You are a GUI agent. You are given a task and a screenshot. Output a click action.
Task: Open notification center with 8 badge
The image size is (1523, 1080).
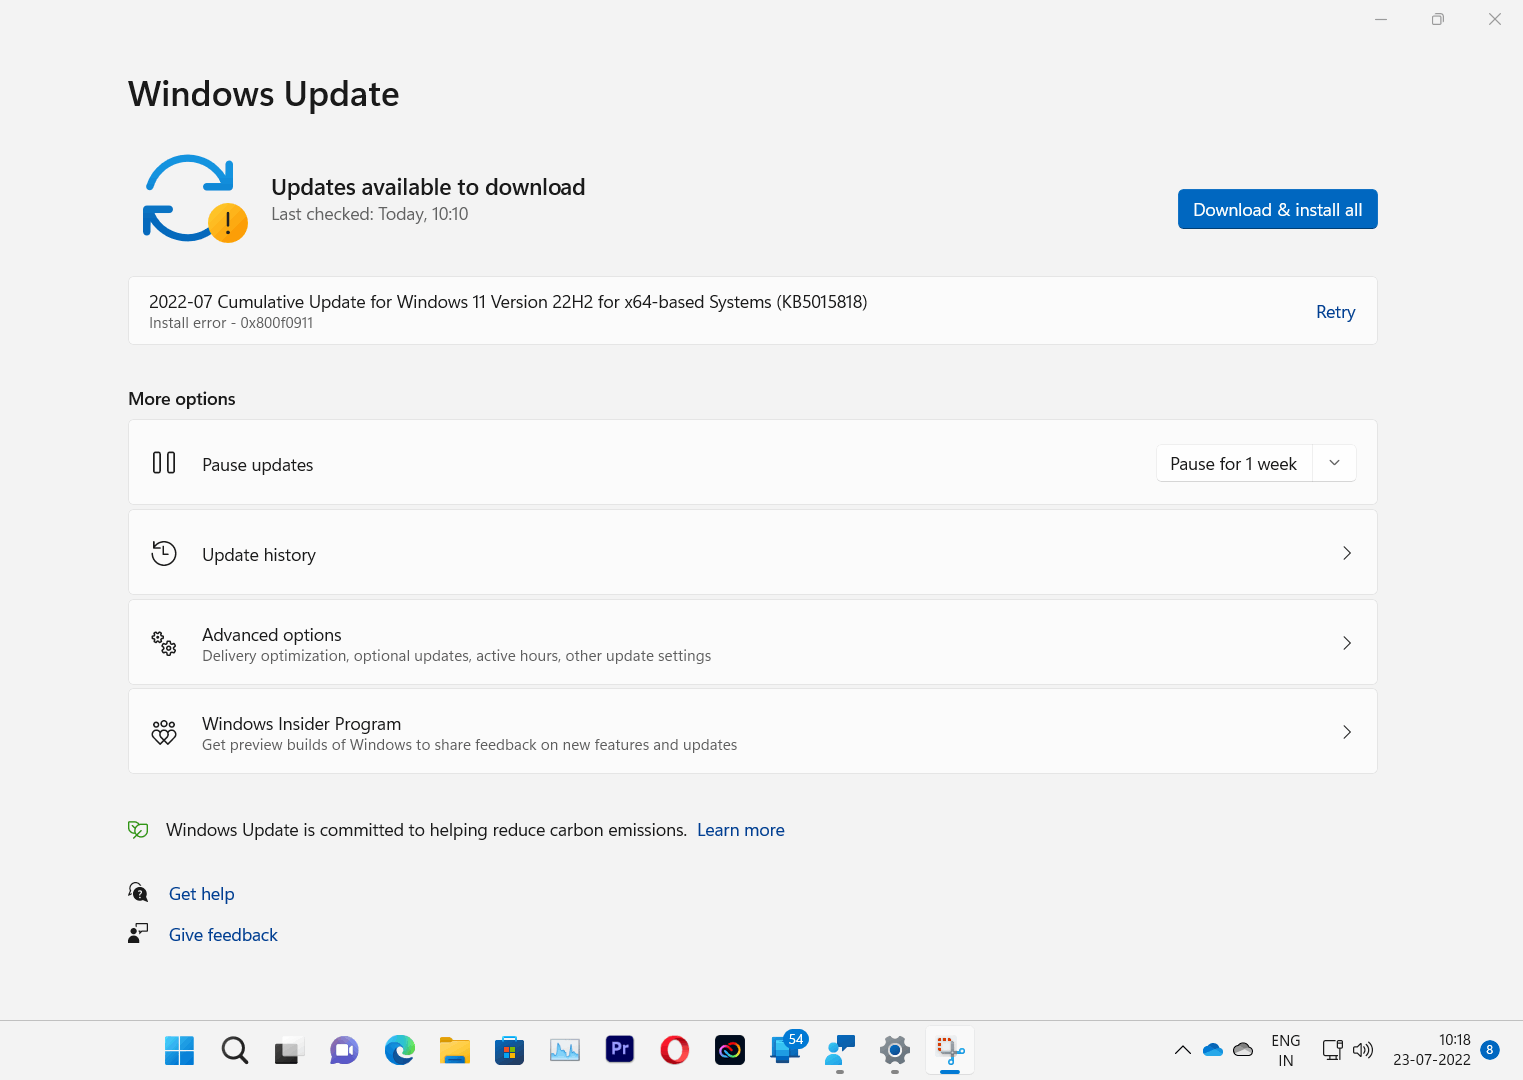point(1490,1050)
